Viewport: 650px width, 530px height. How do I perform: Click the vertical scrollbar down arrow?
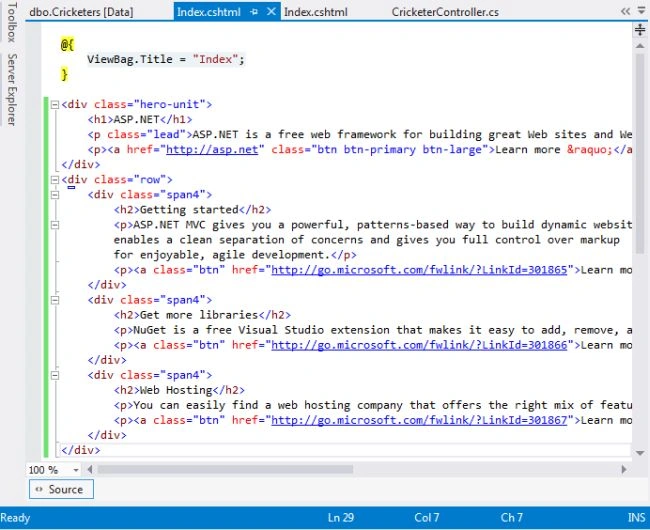[x=640, y=453]
